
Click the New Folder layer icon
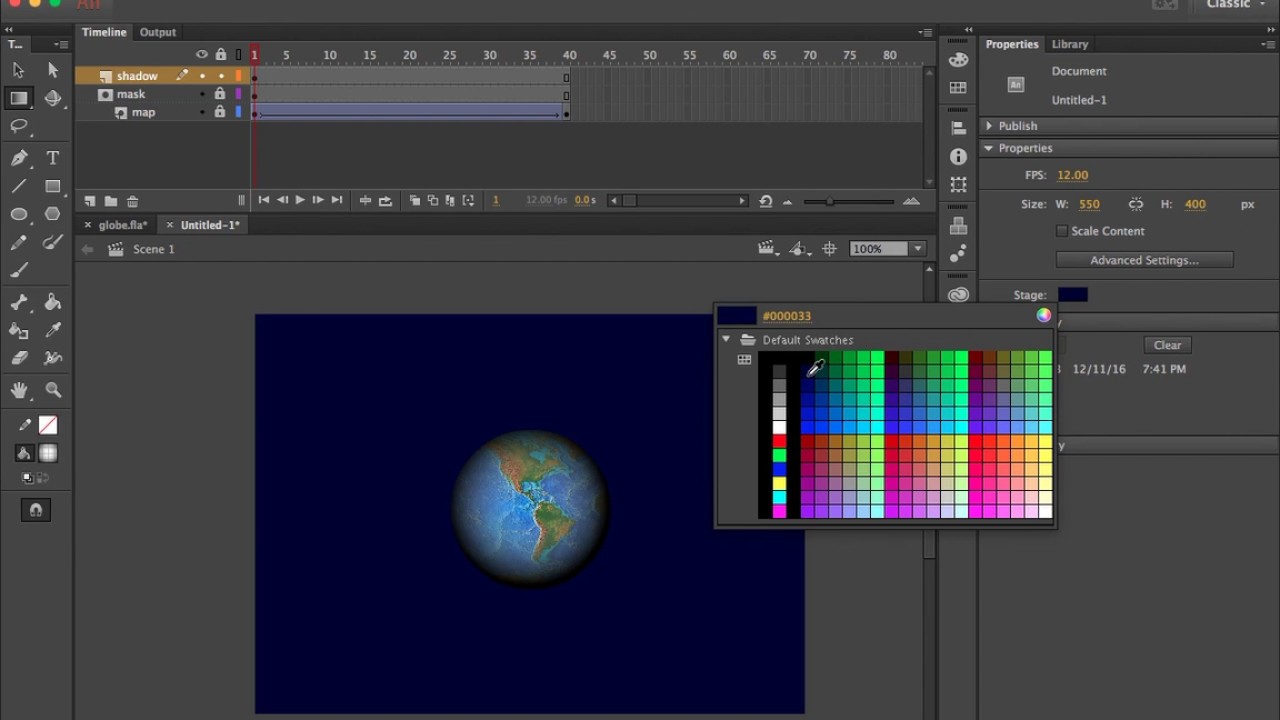click(x=110, y=201)
